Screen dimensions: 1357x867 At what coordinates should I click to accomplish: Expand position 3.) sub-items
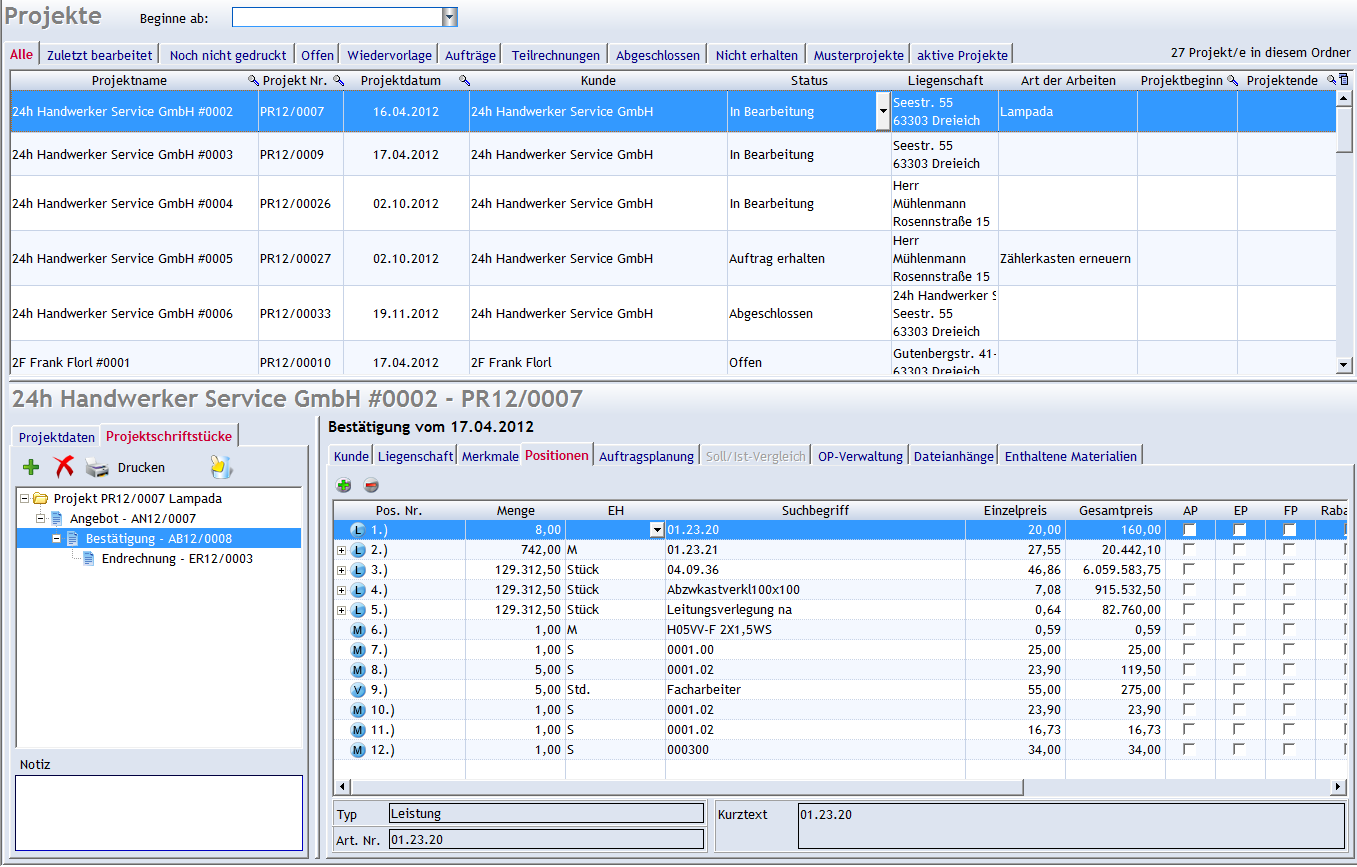pos(342,569)
